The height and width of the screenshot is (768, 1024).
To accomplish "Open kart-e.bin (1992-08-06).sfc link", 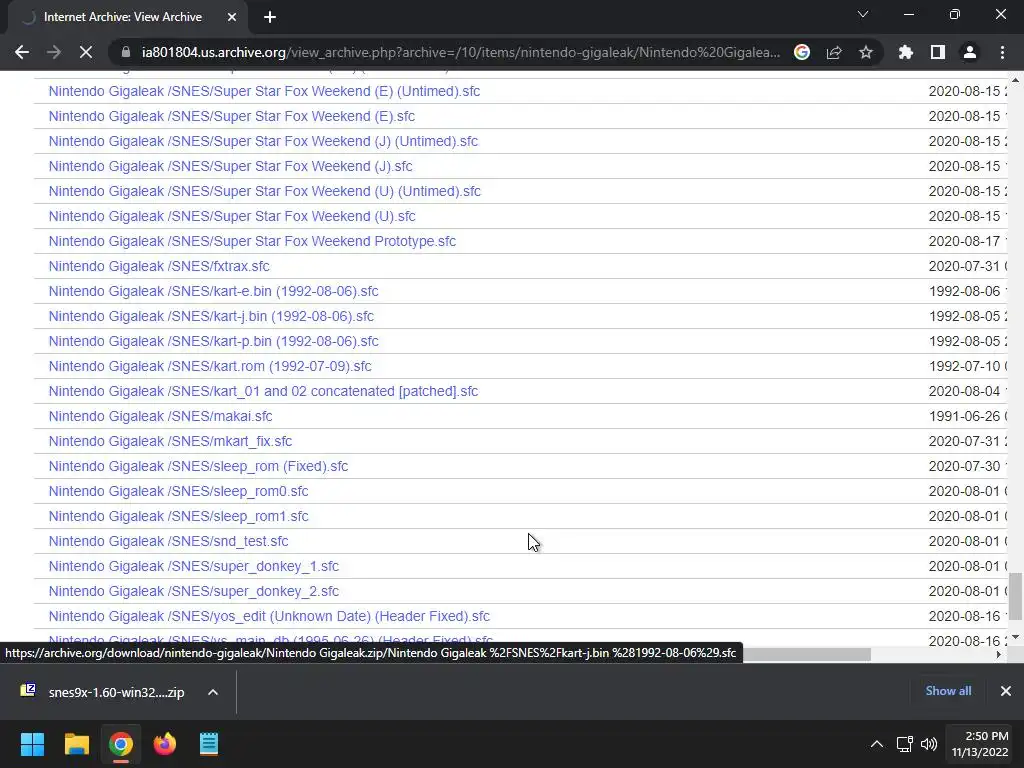I will tap(214, 291).
